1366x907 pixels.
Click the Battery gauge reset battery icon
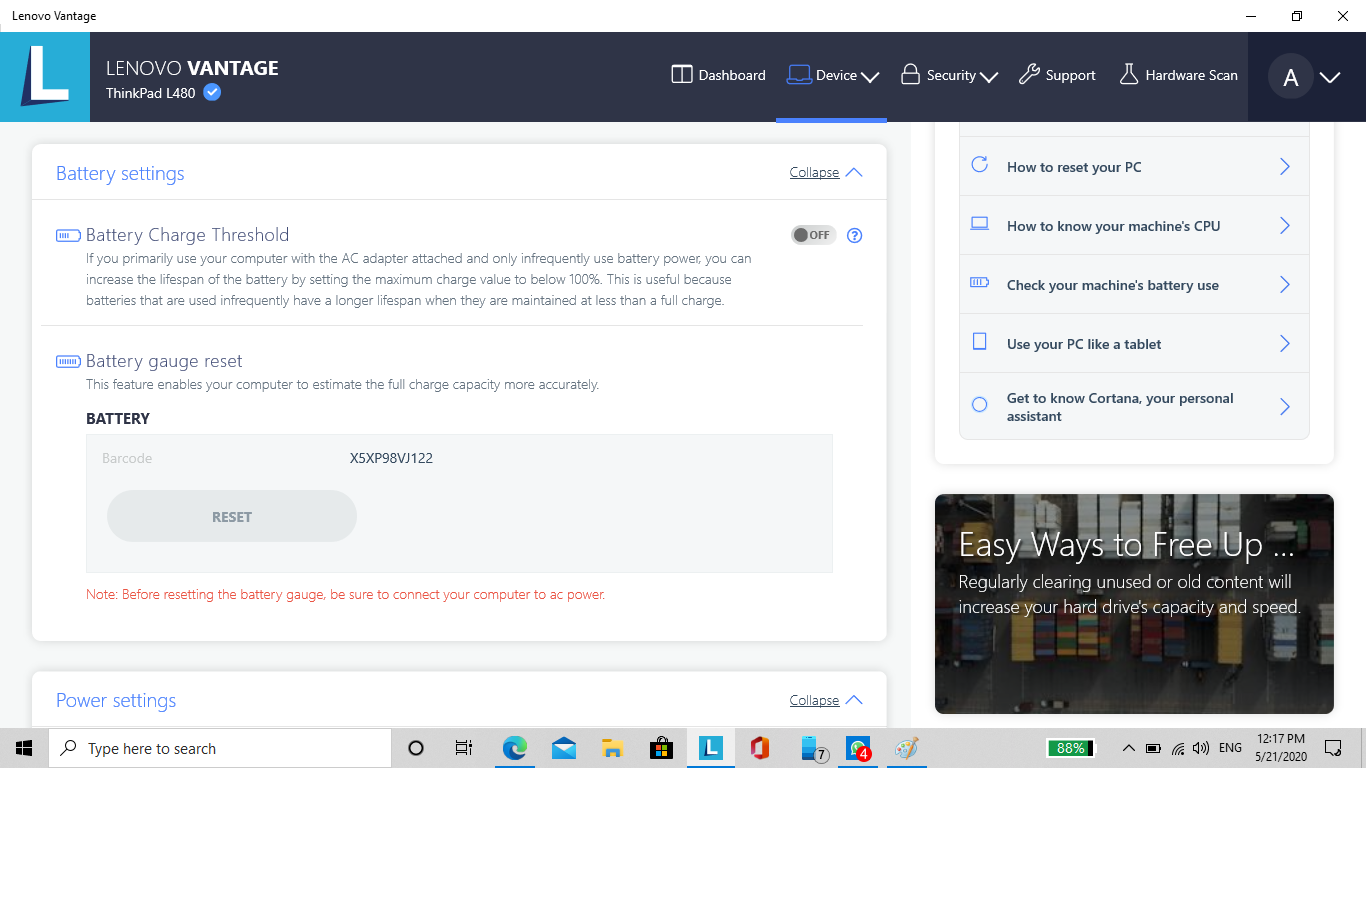click(68, 362)
